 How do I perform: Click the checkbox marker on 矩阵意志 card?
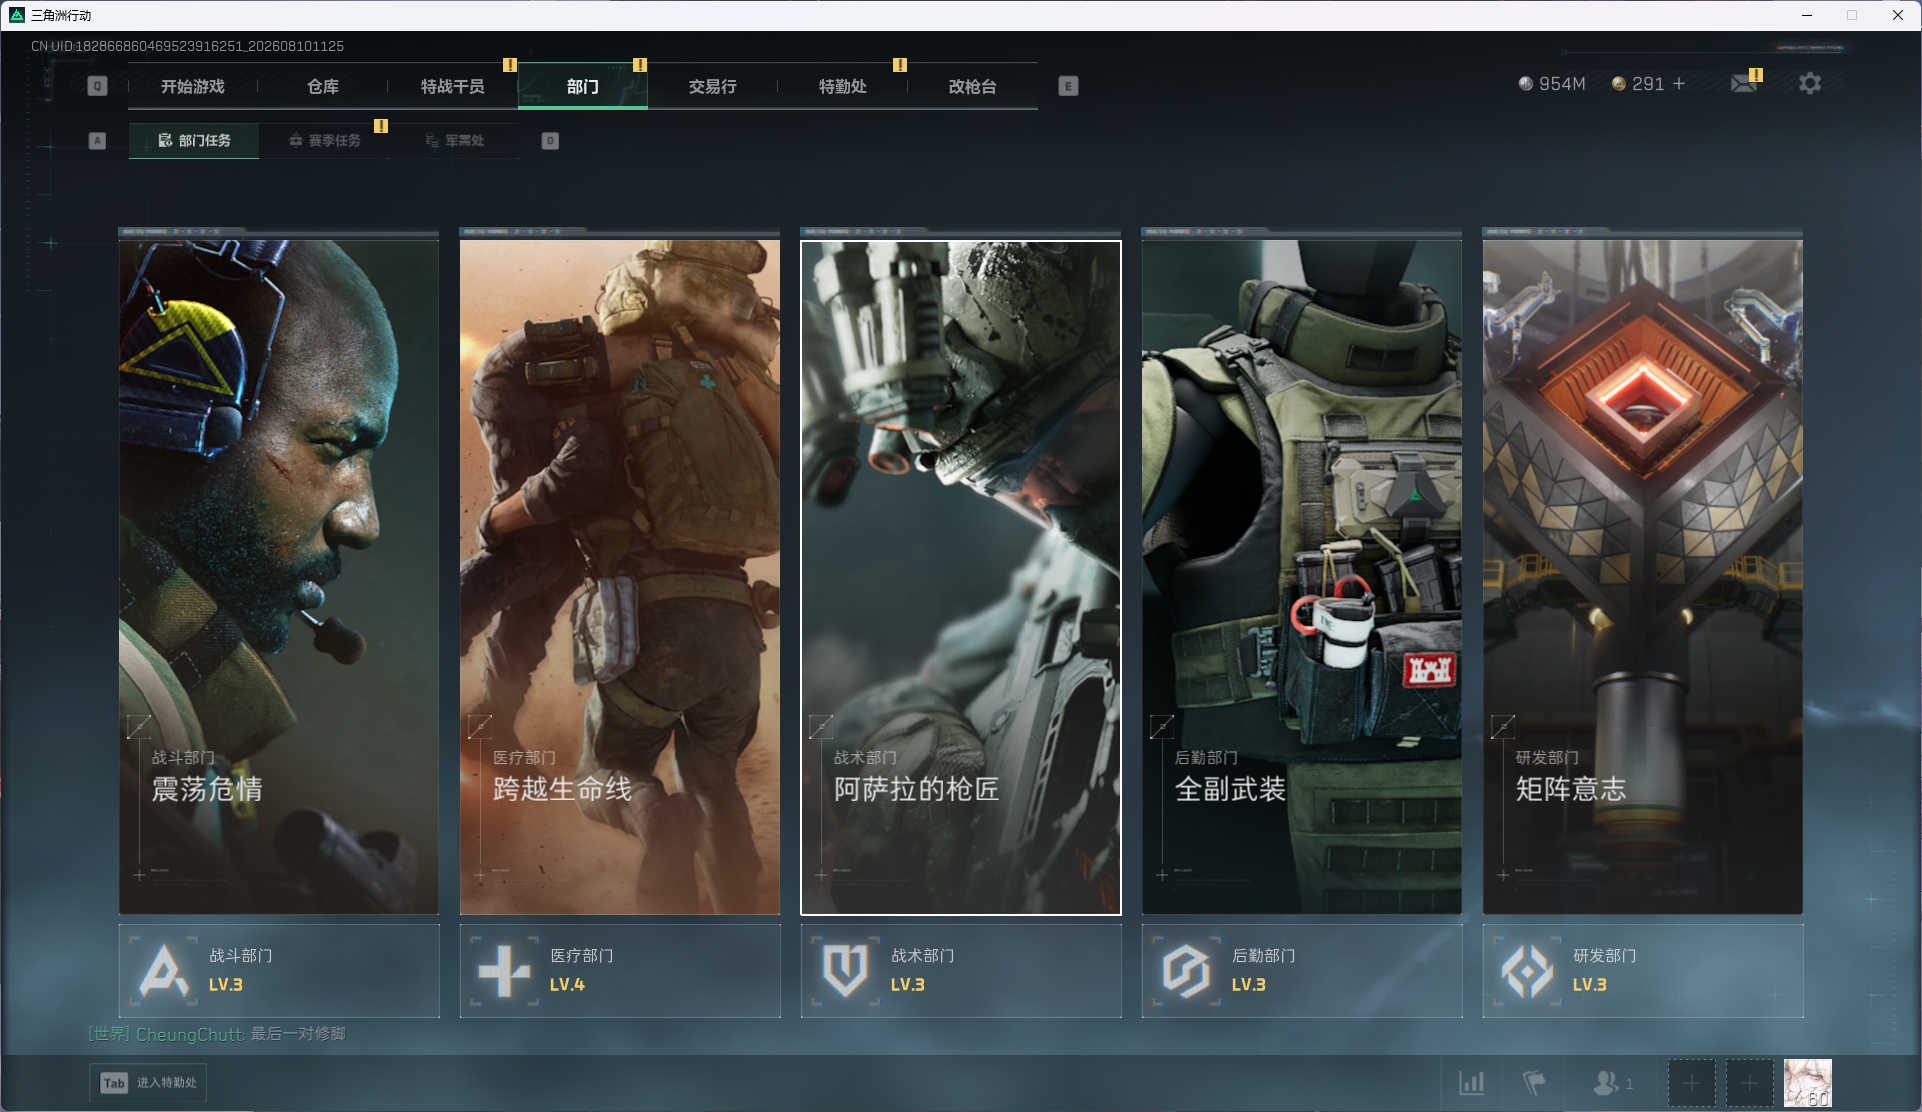[x=1503, y=727]
